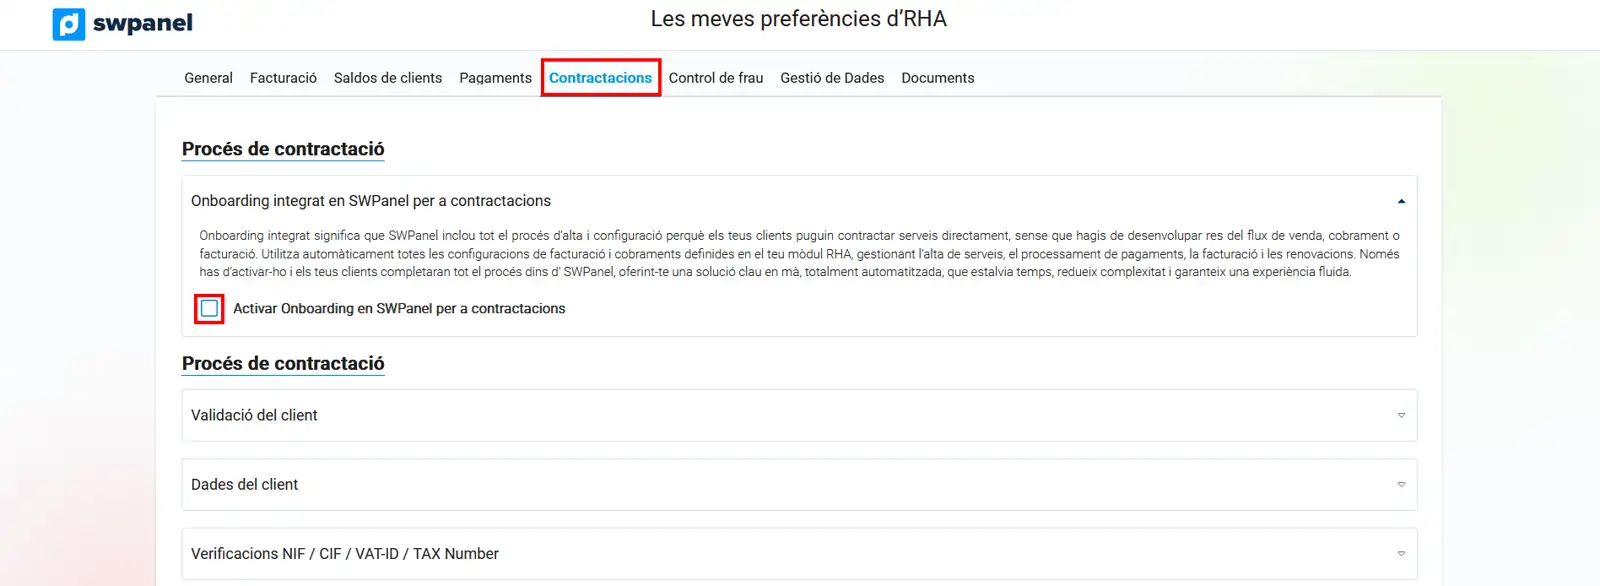Open the General tab

pos(208,78)
